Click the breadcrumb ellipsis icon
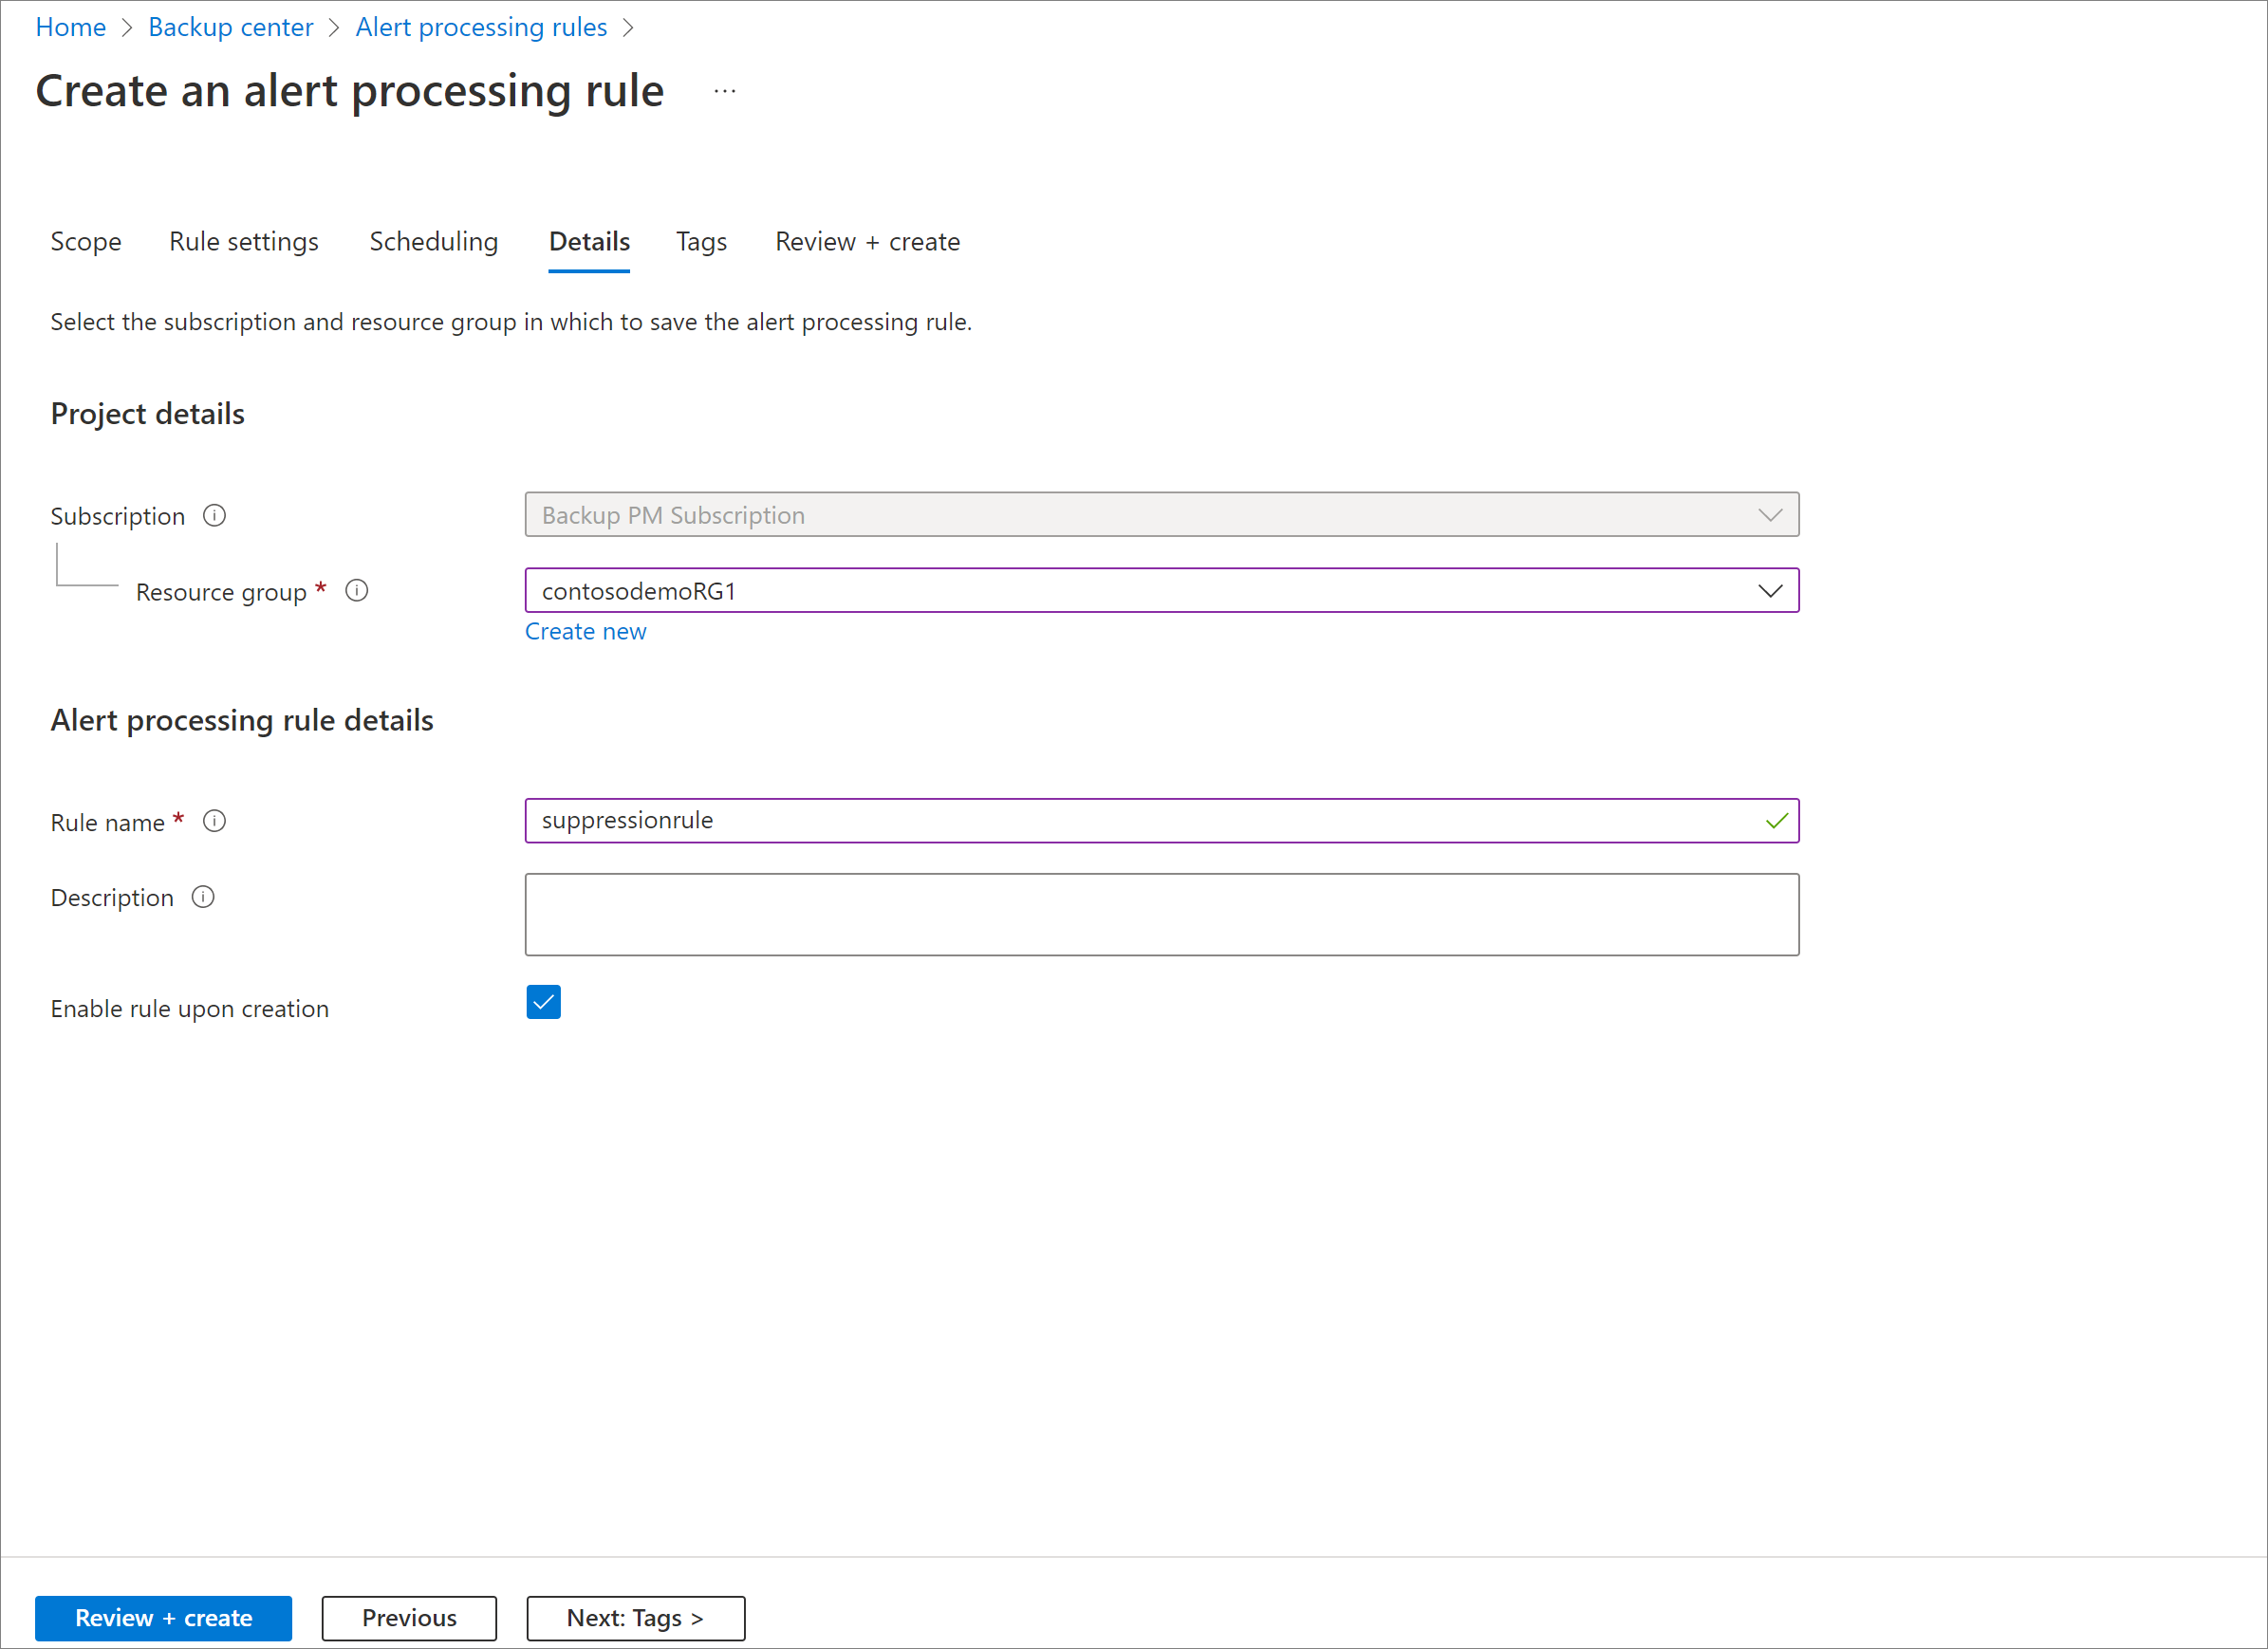The image size is (2268, 1649). 724,91
